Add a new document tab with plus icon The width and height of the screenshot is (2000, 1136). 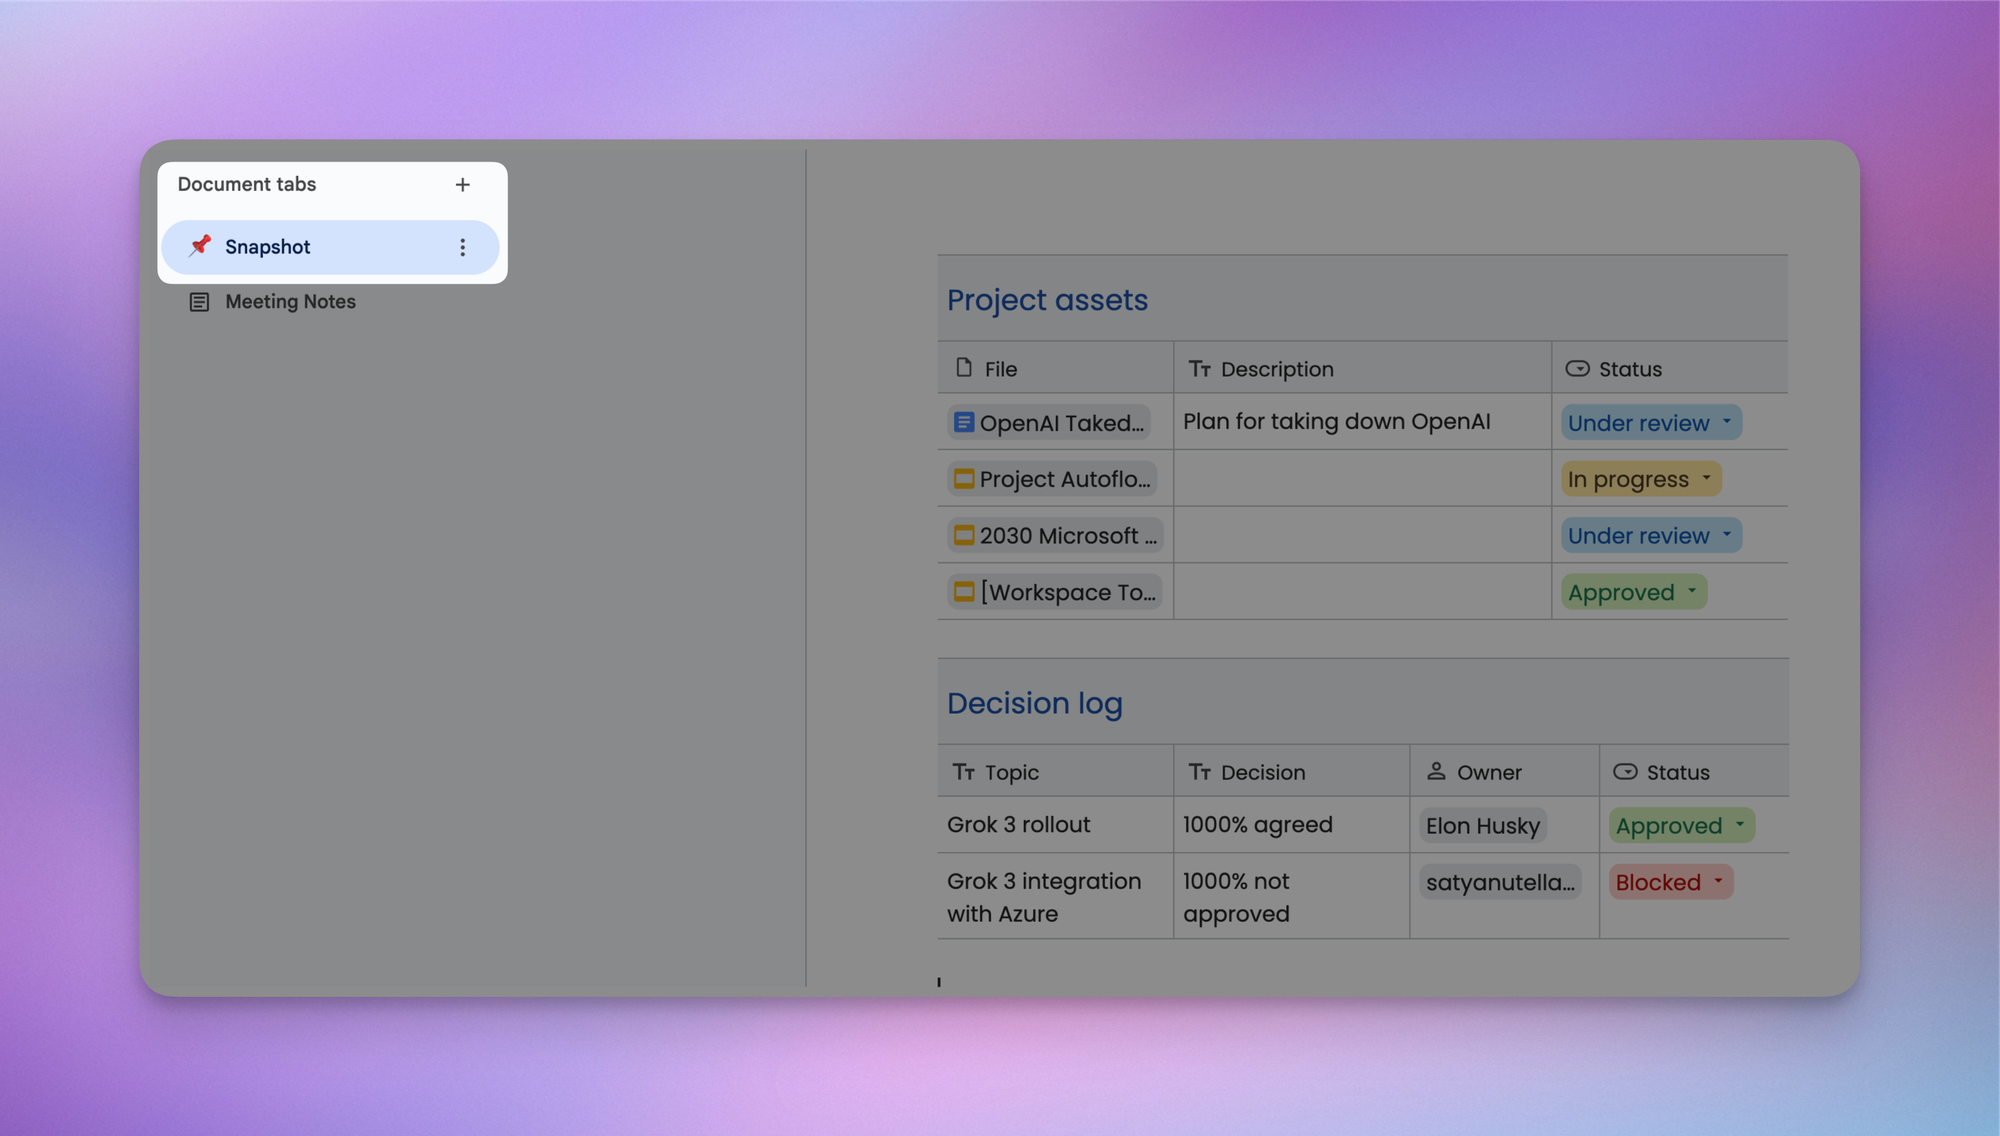(462, 185)
